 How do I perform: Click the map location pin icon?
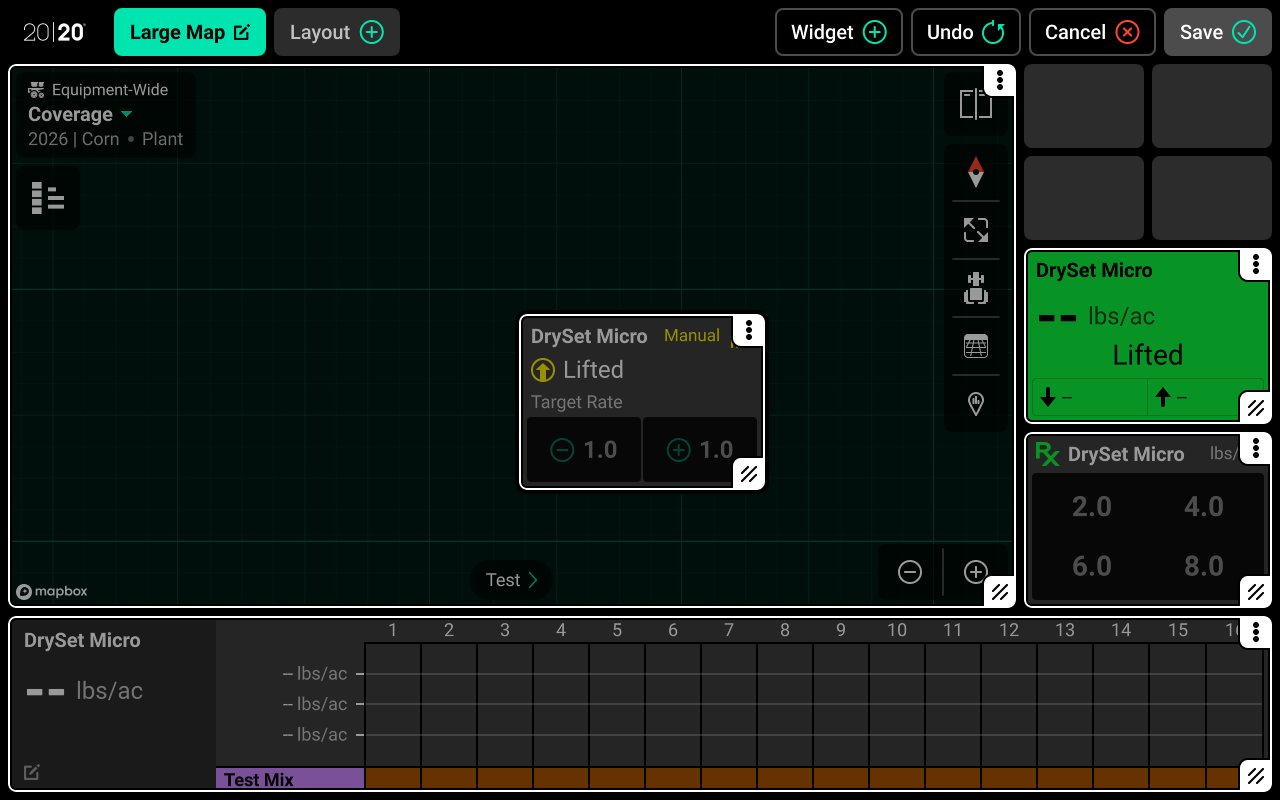click(975, 403)
